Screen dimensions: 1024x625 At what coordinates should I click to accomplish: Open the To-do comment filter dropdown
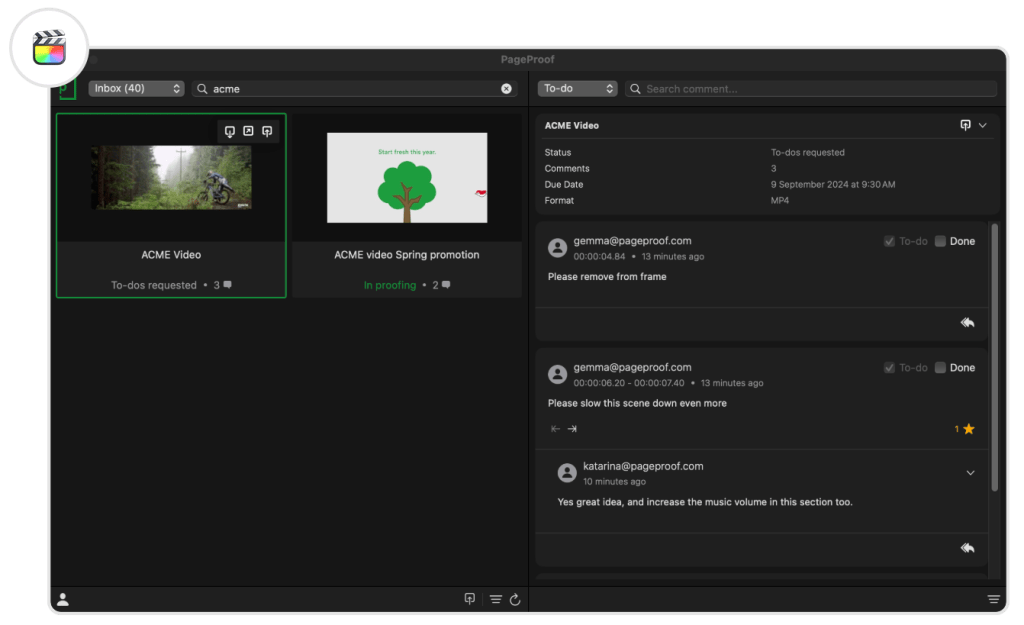(578, 88)
